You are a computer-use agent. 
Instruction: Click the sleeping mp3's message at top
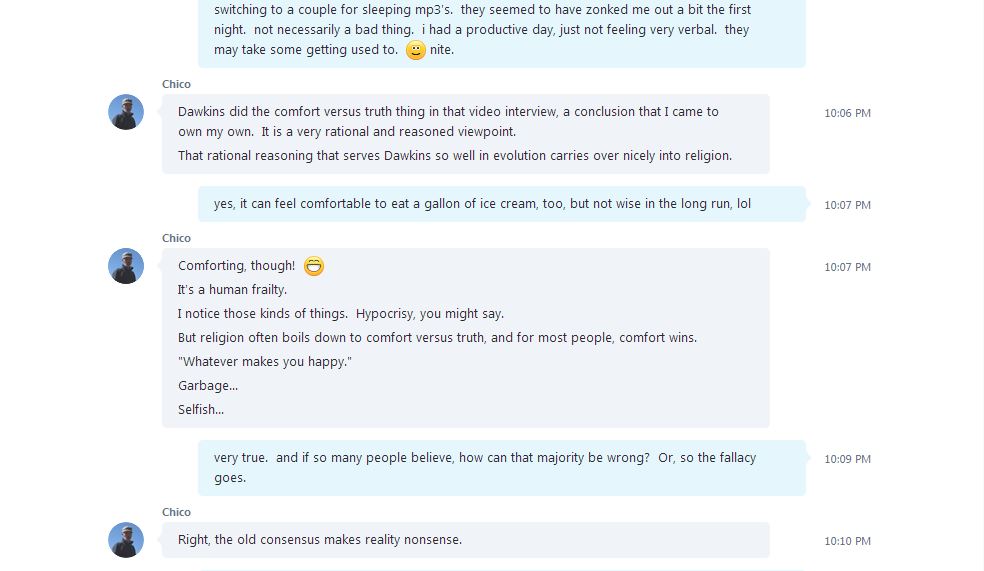coord(482,30)
